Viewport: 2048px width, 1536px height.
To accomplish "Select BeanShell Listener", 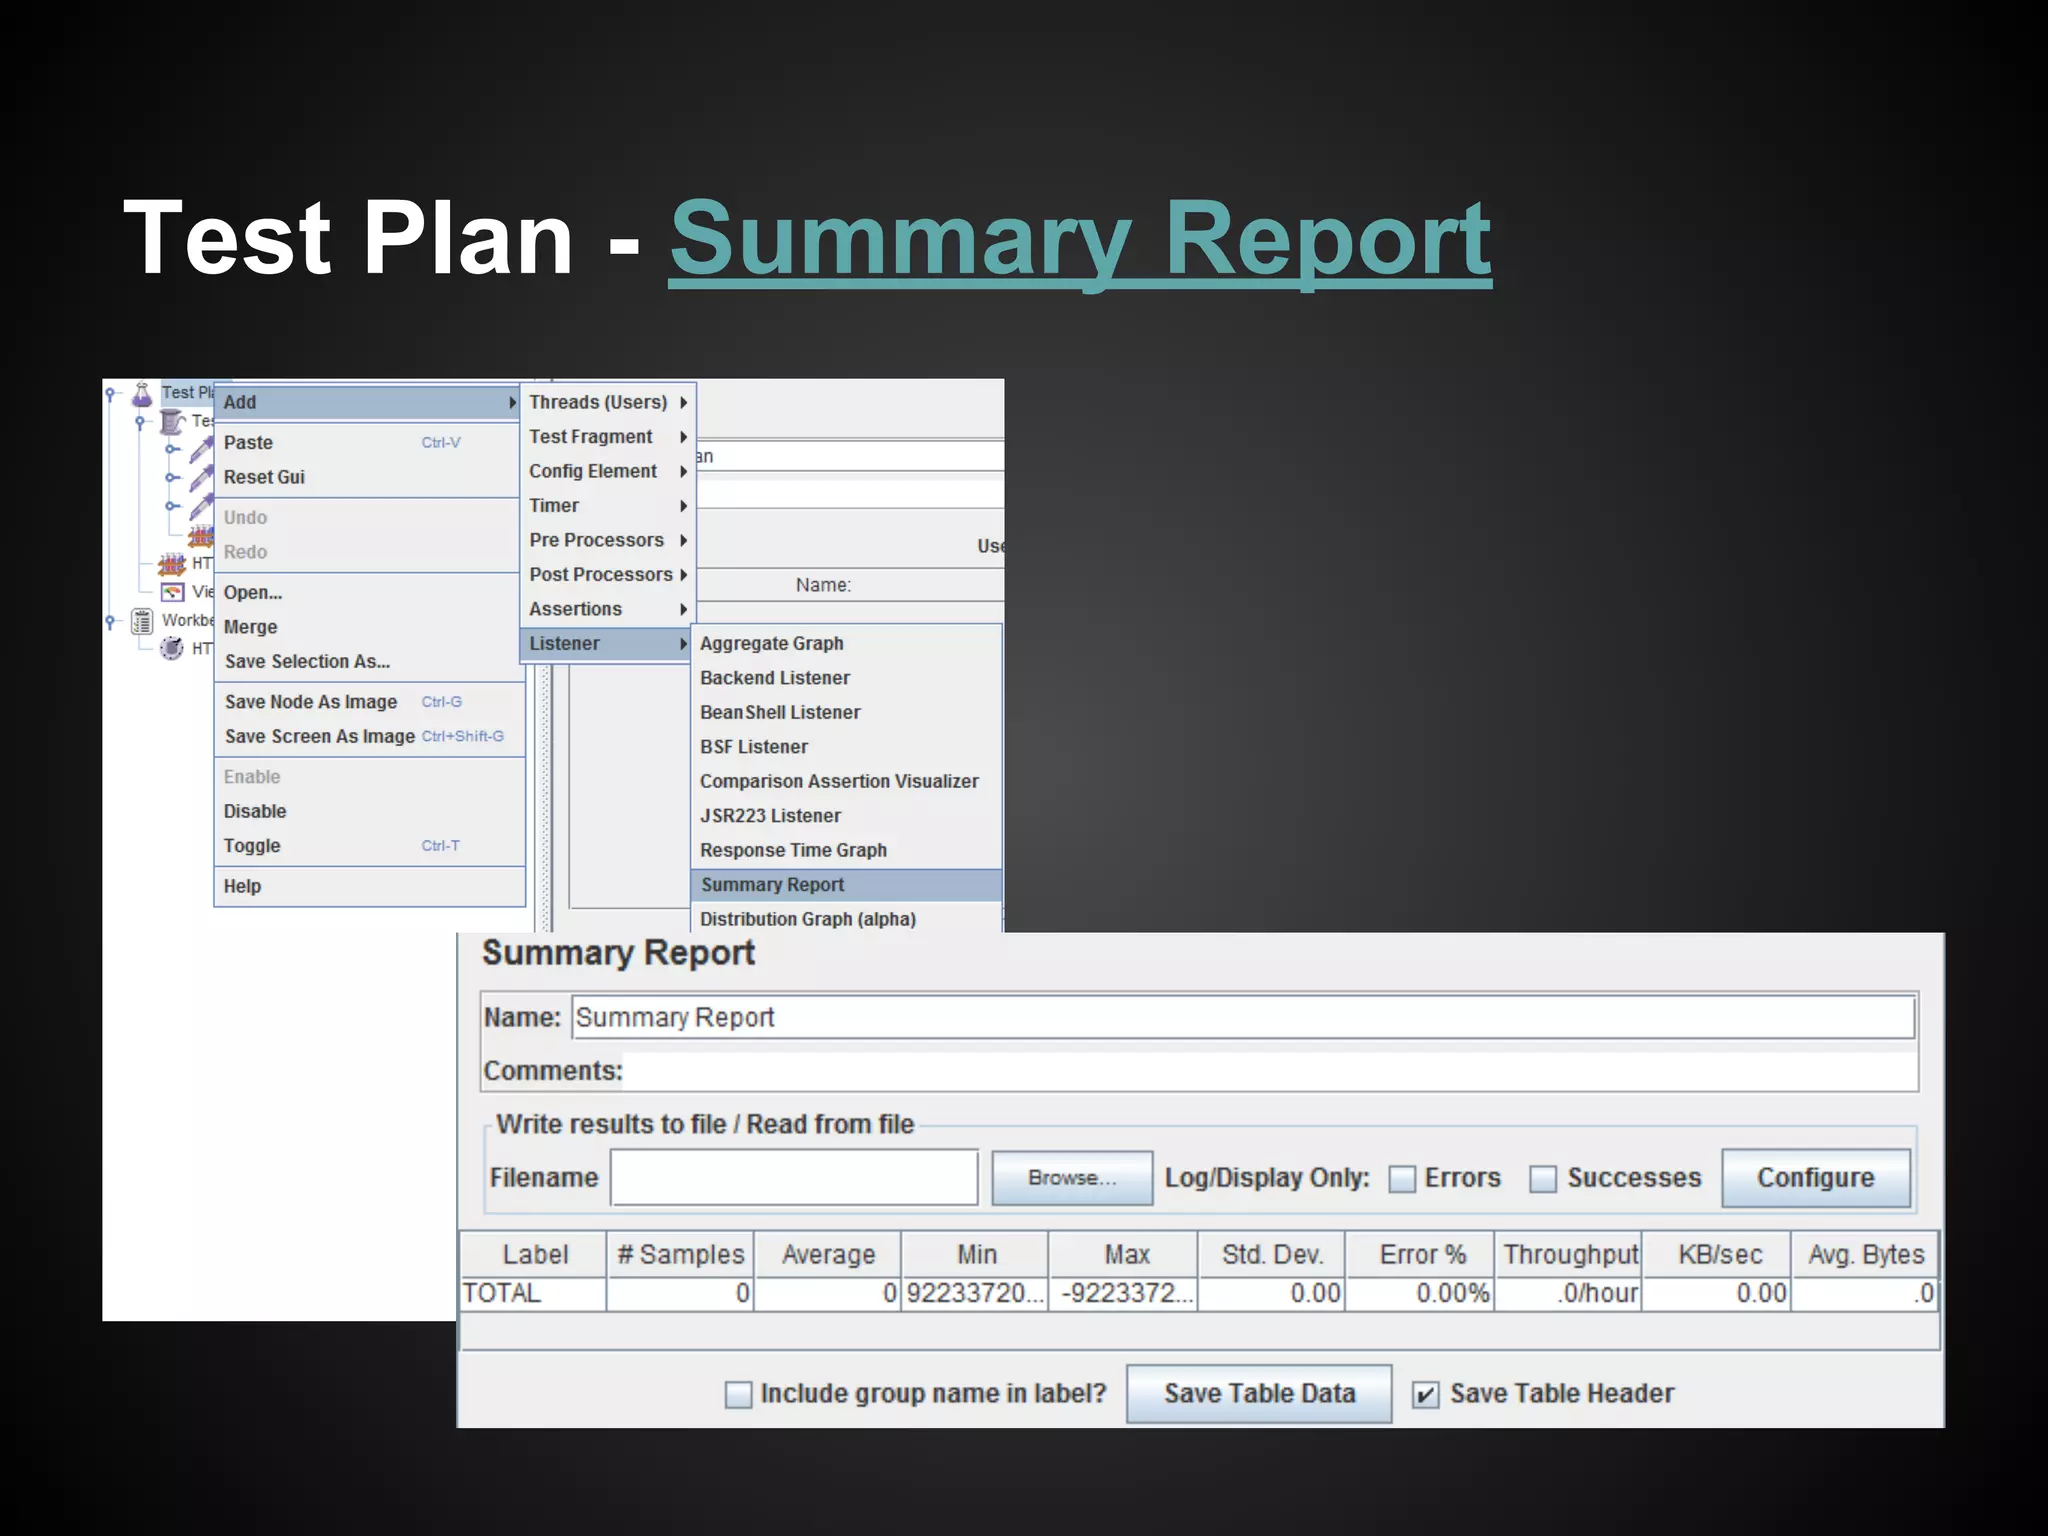I will tap(846, 712).
